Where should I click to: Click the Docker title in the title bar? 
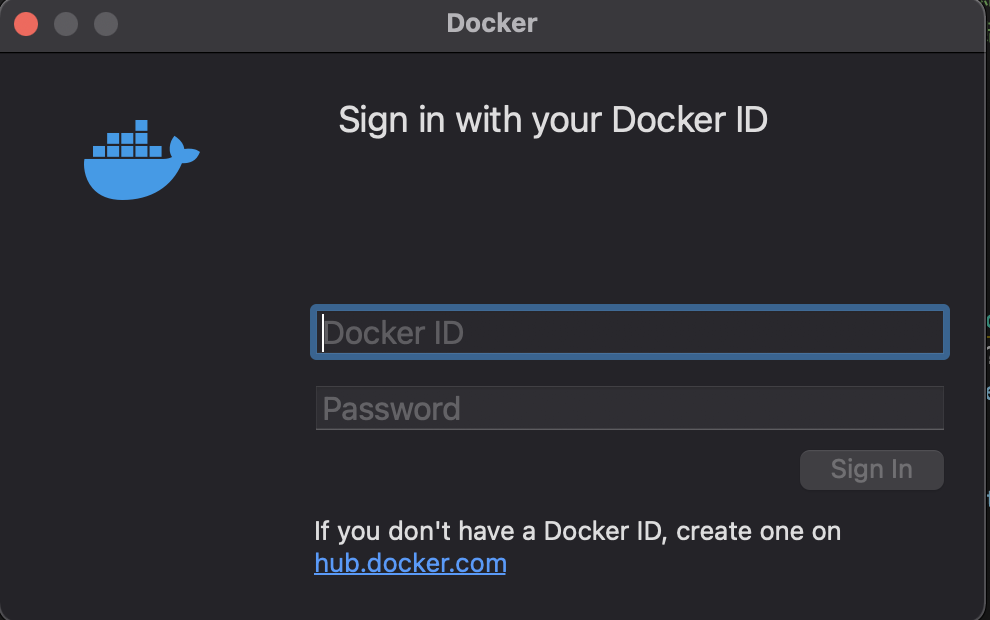(x=491, y=22)
